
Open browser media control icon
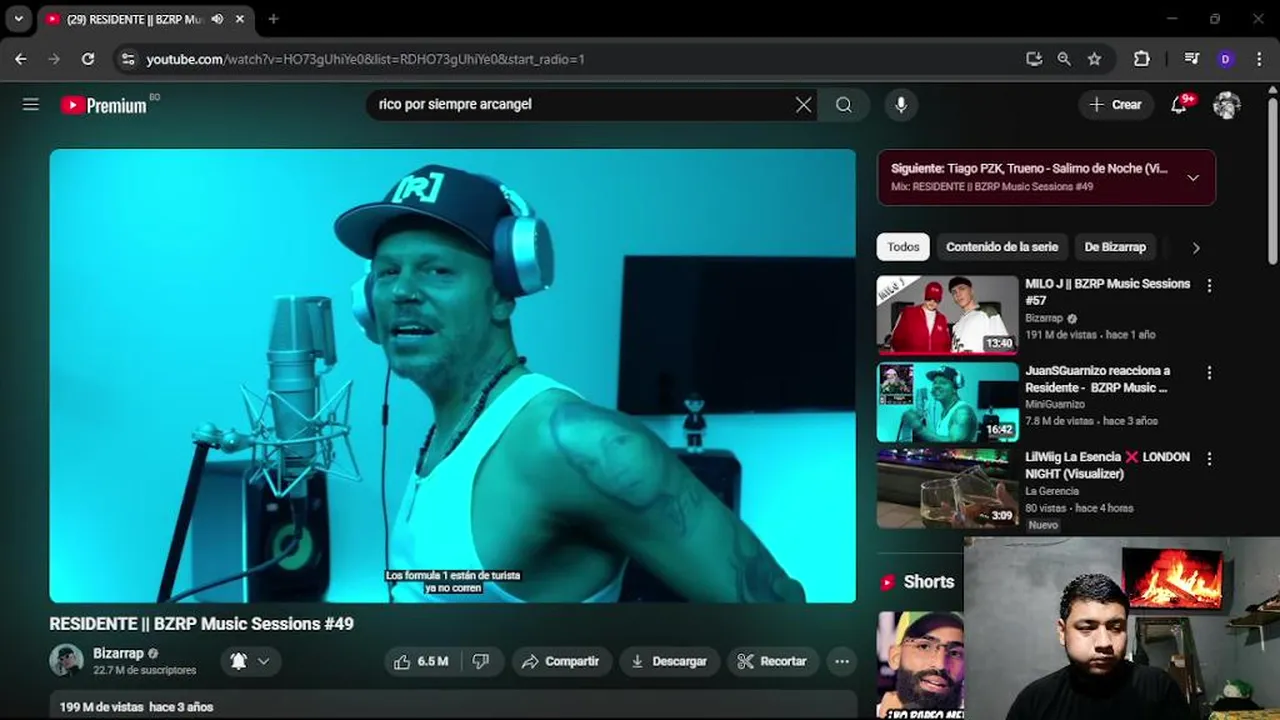pyautogui.click(x=1191, y=59)
